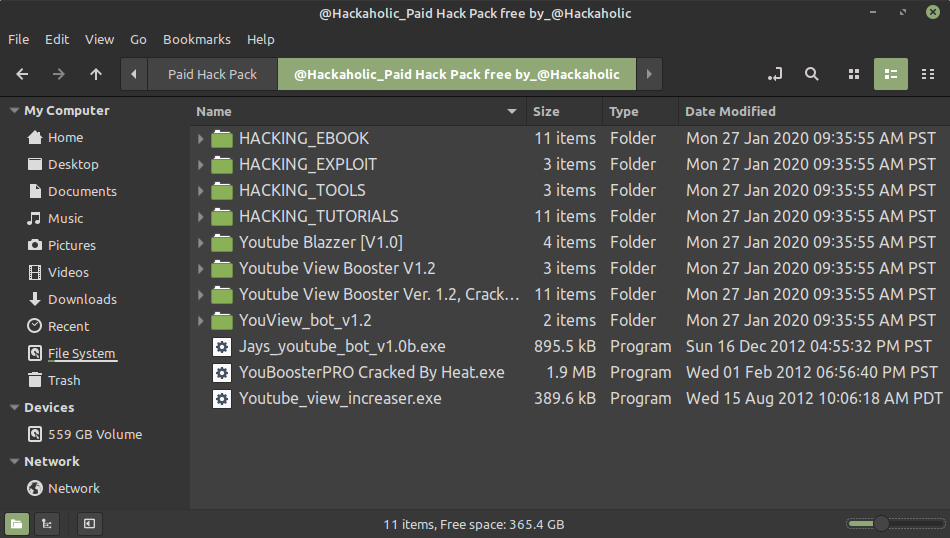Expand the HACKING_EXPLOIT folder row
This screenshot has height=538, width=950.
pos(201,165)
